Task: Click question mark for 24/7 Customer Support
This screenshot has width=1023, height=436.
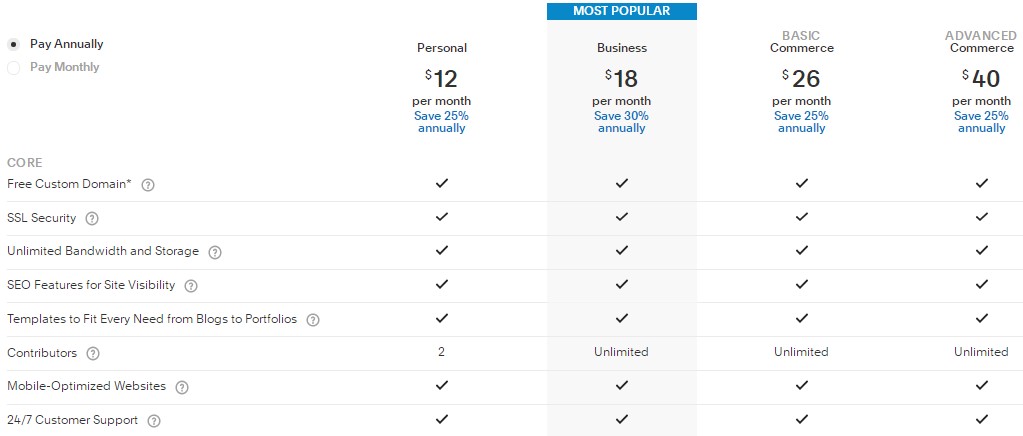Action: pyautogui.click(x=154, y=421)
